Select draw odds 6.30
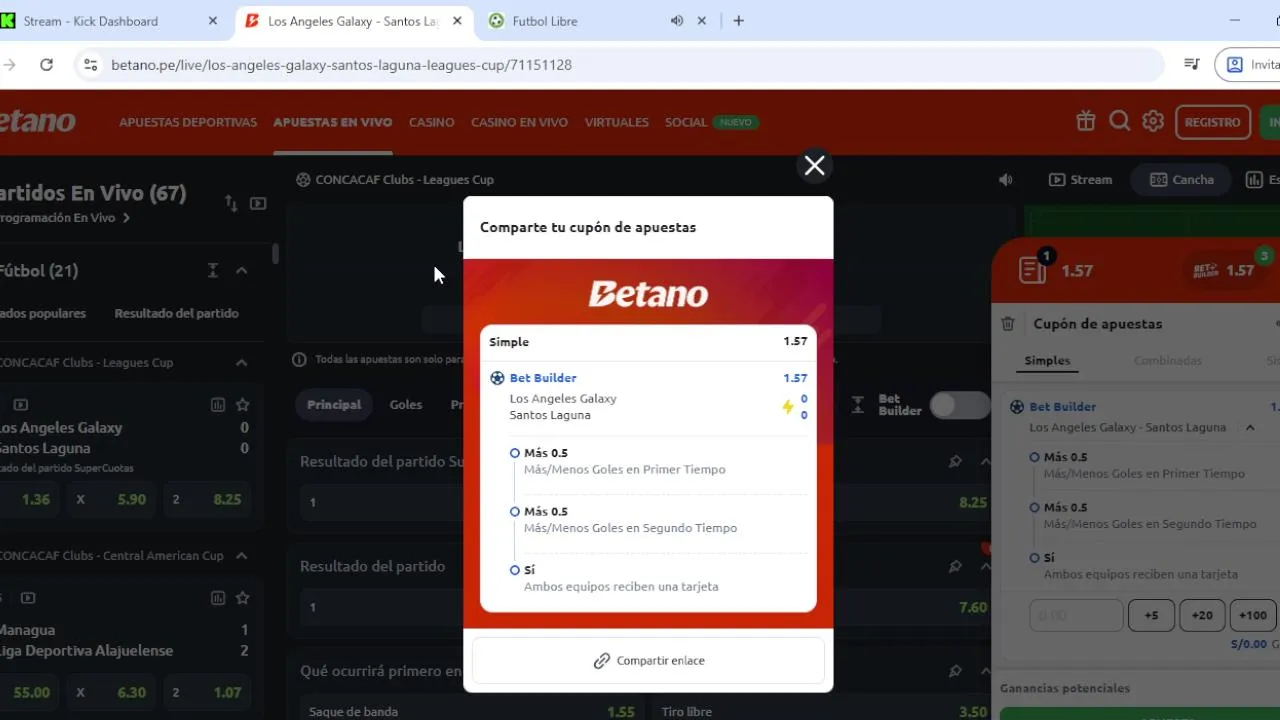 pyautogui.click(x=112, y=692)
